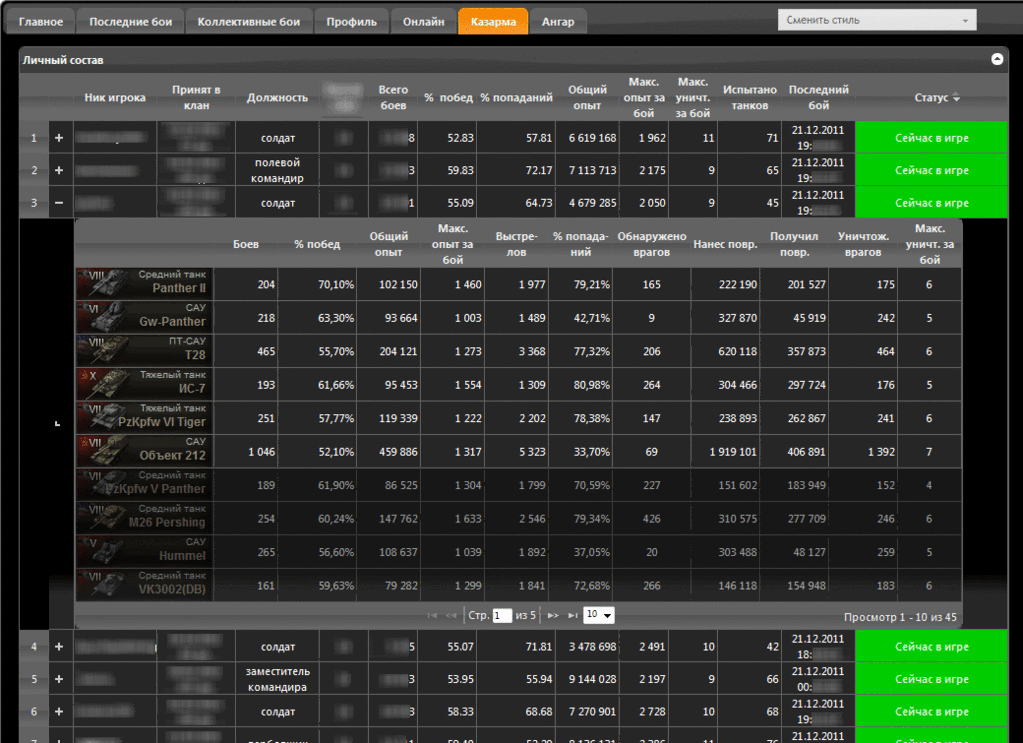This screenshot has height=743, width=1023.
Task: Jump to last page of tanks
Action: click(572, 615)
